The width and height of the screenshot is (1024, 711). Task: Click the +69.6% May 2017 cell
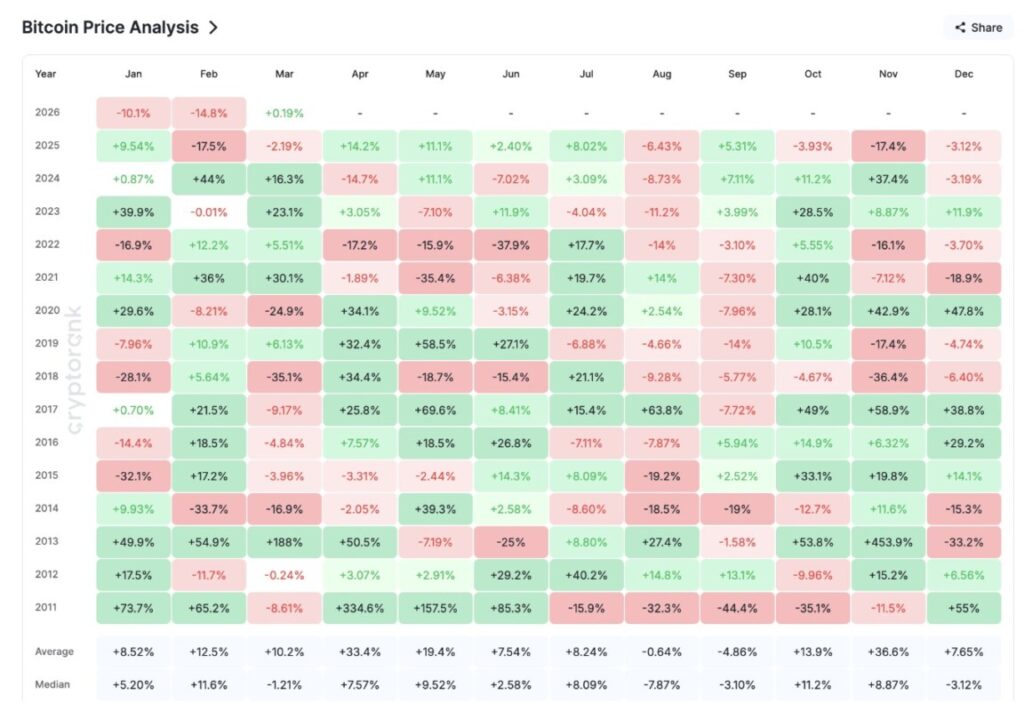(x=435, y=410)
